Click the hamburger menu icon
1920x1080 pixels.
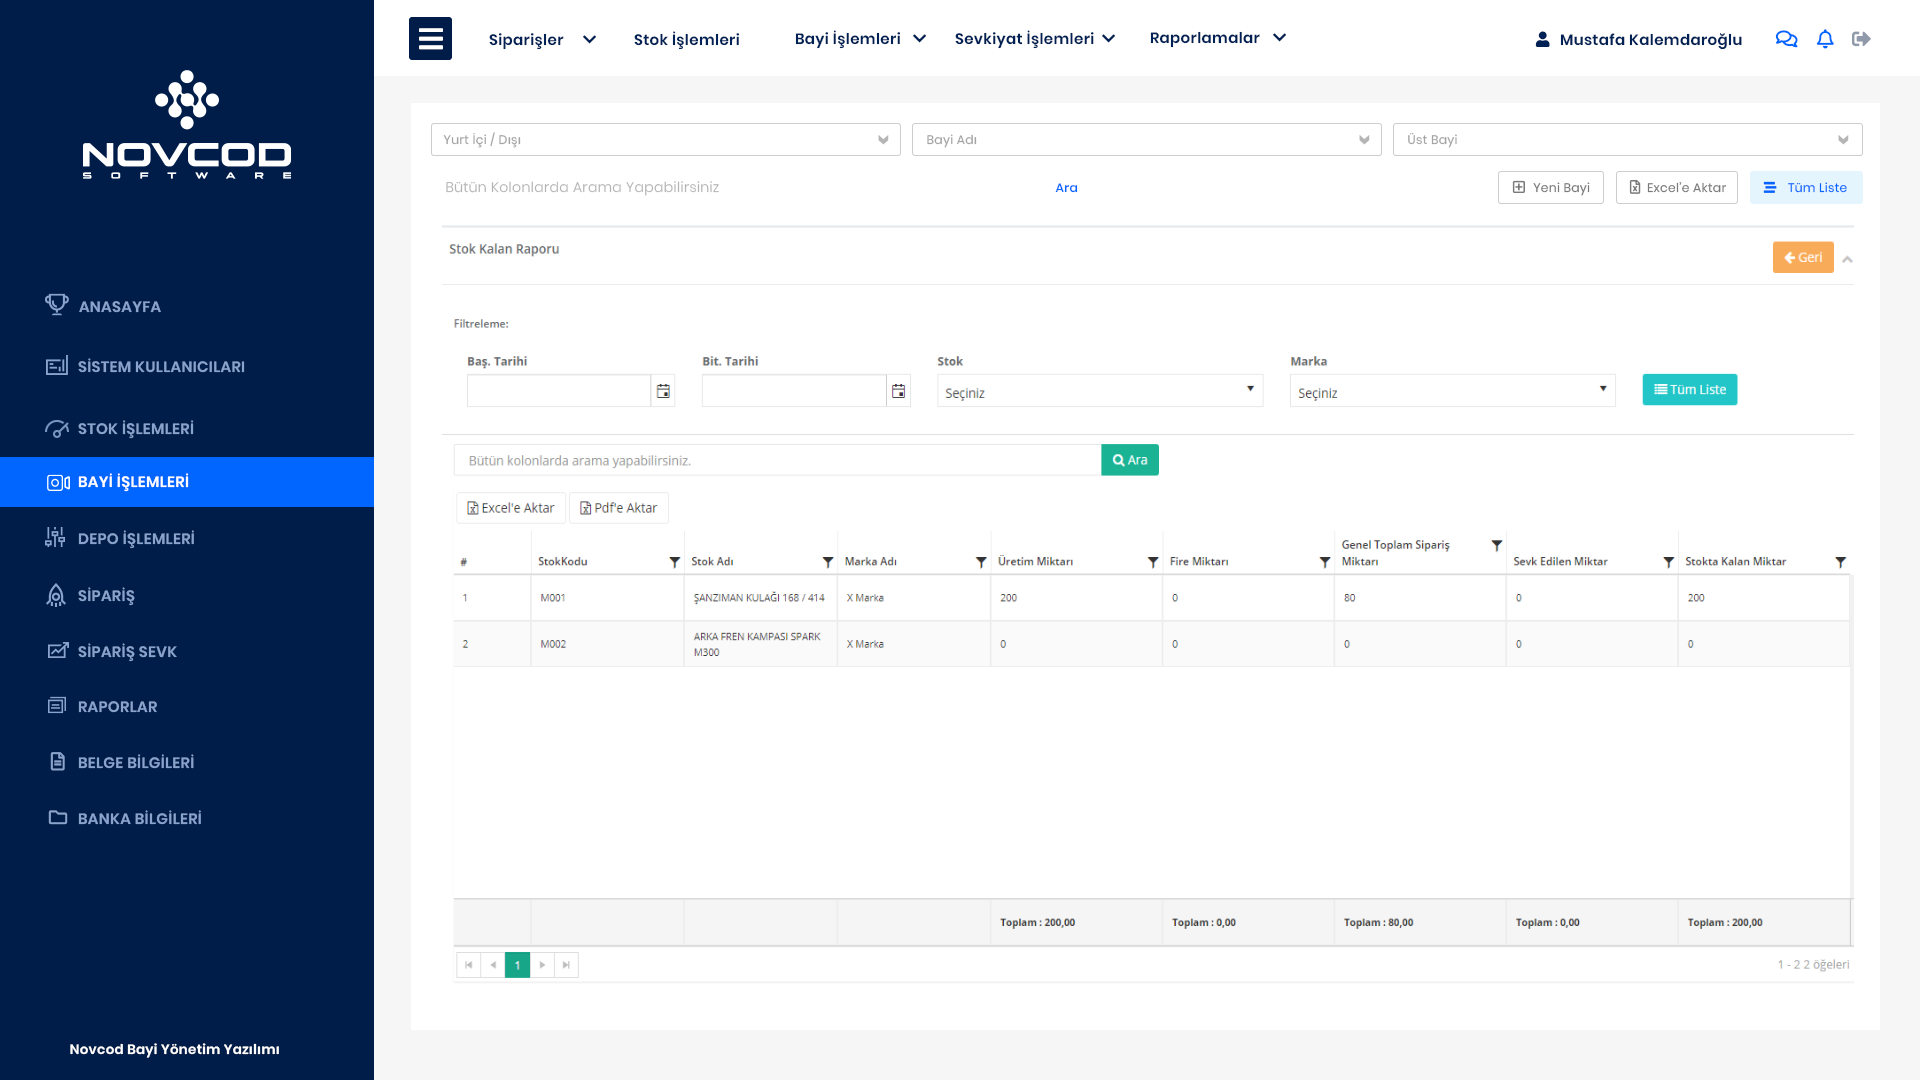pos(430,39)
